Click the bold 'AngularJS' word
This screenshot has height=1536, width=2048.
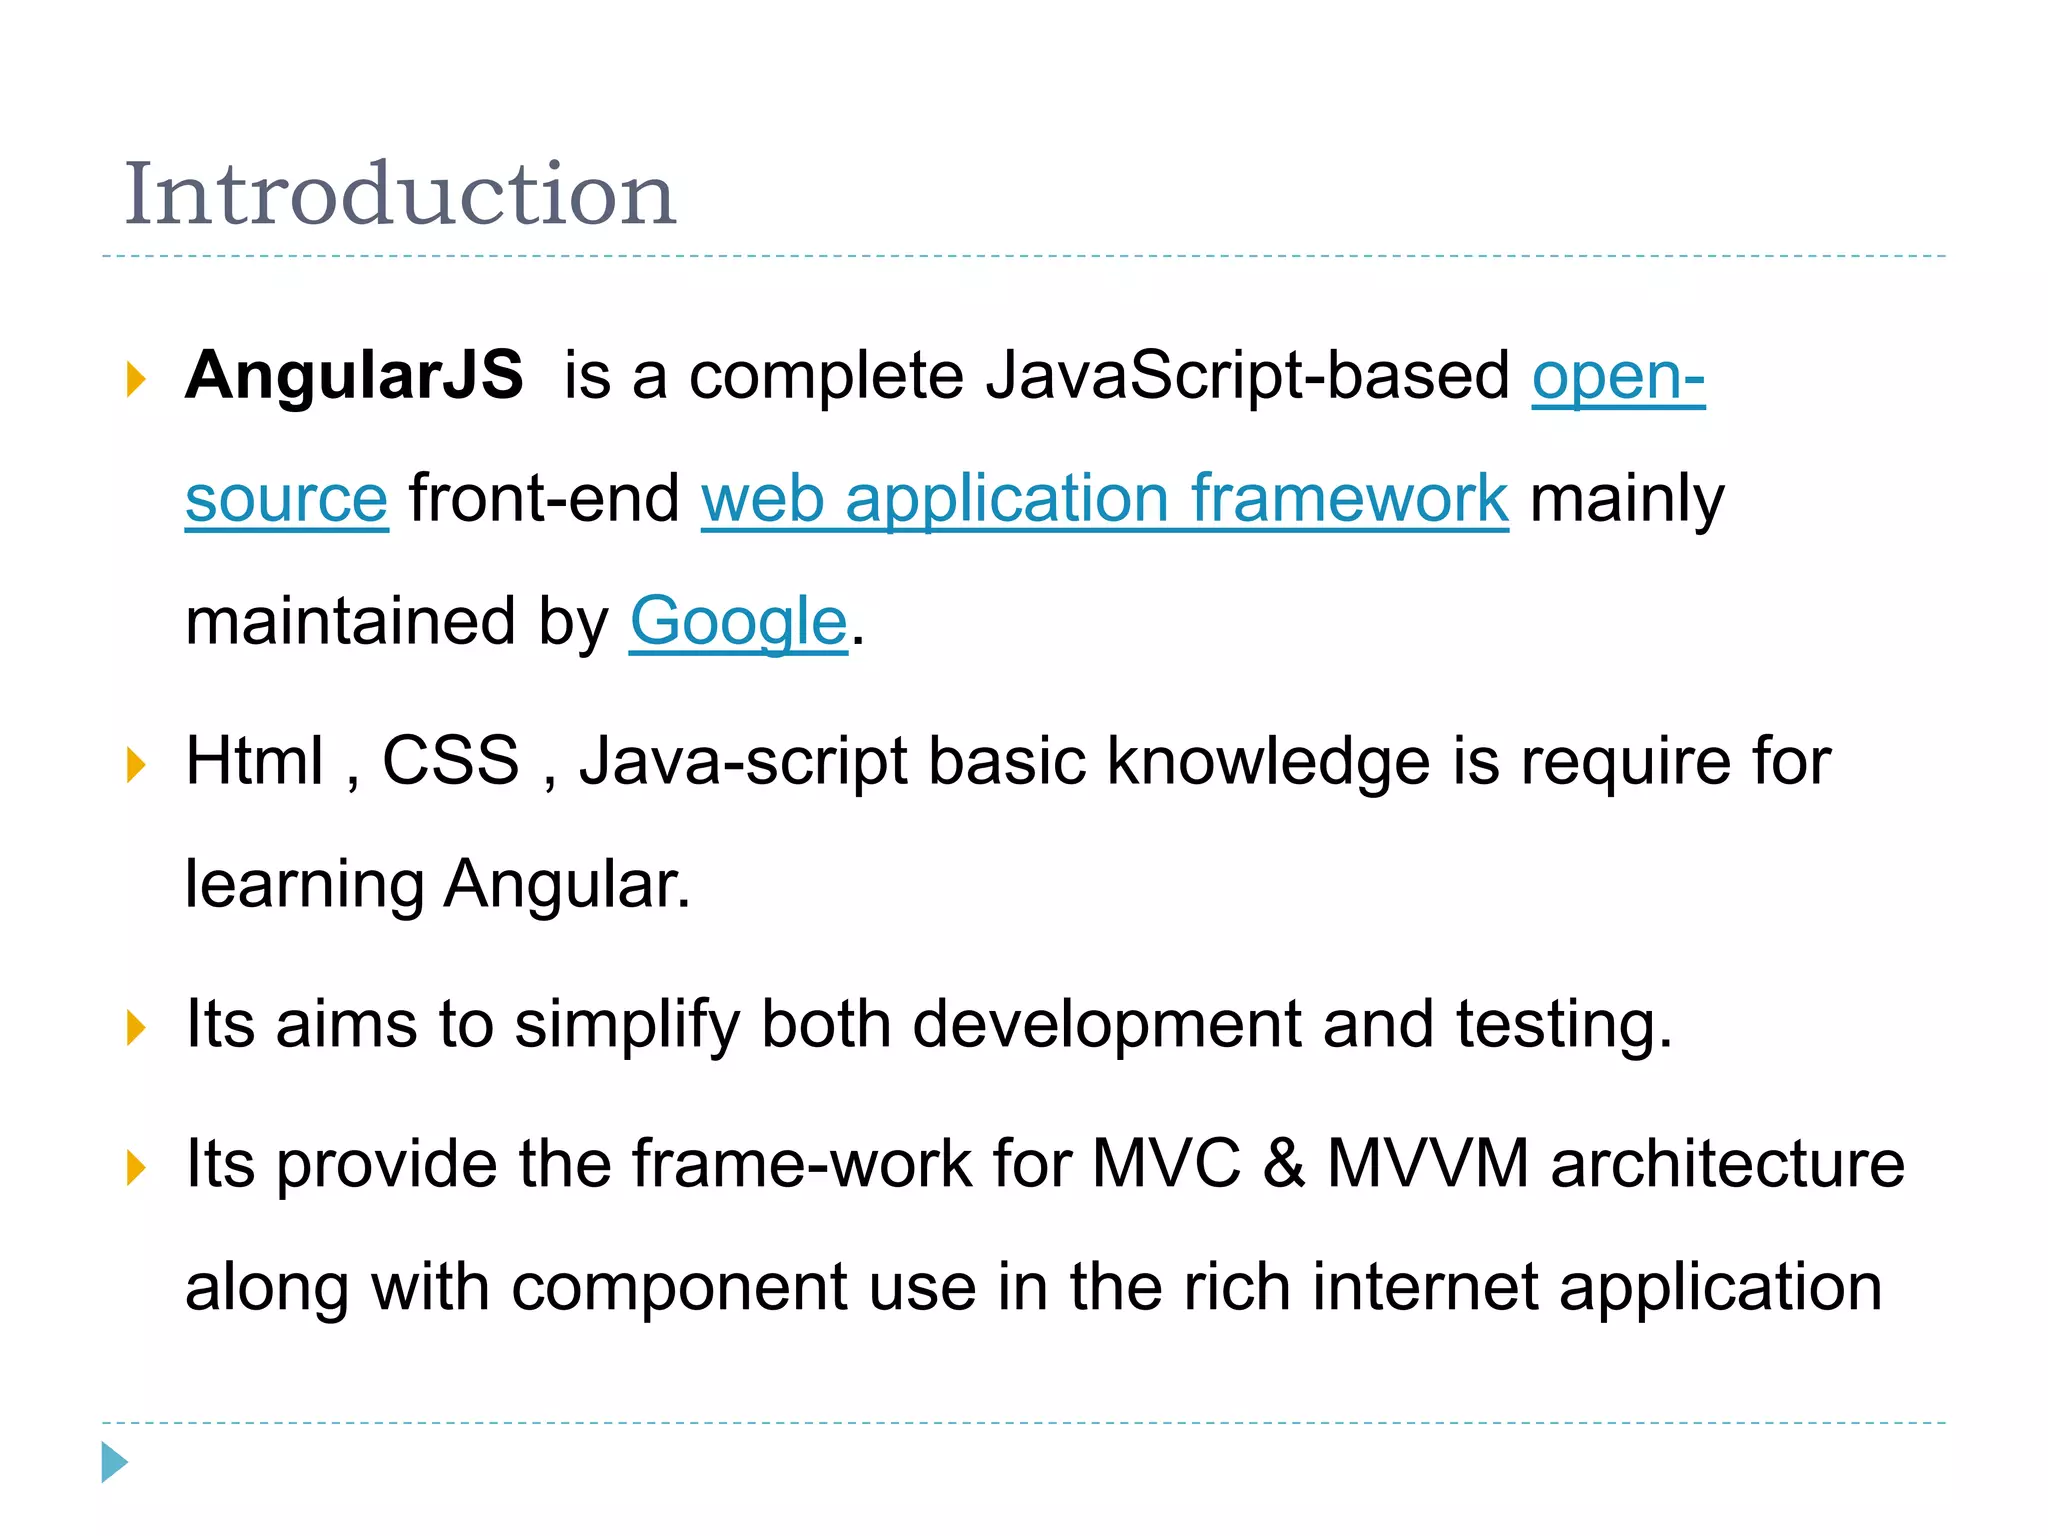354,376
